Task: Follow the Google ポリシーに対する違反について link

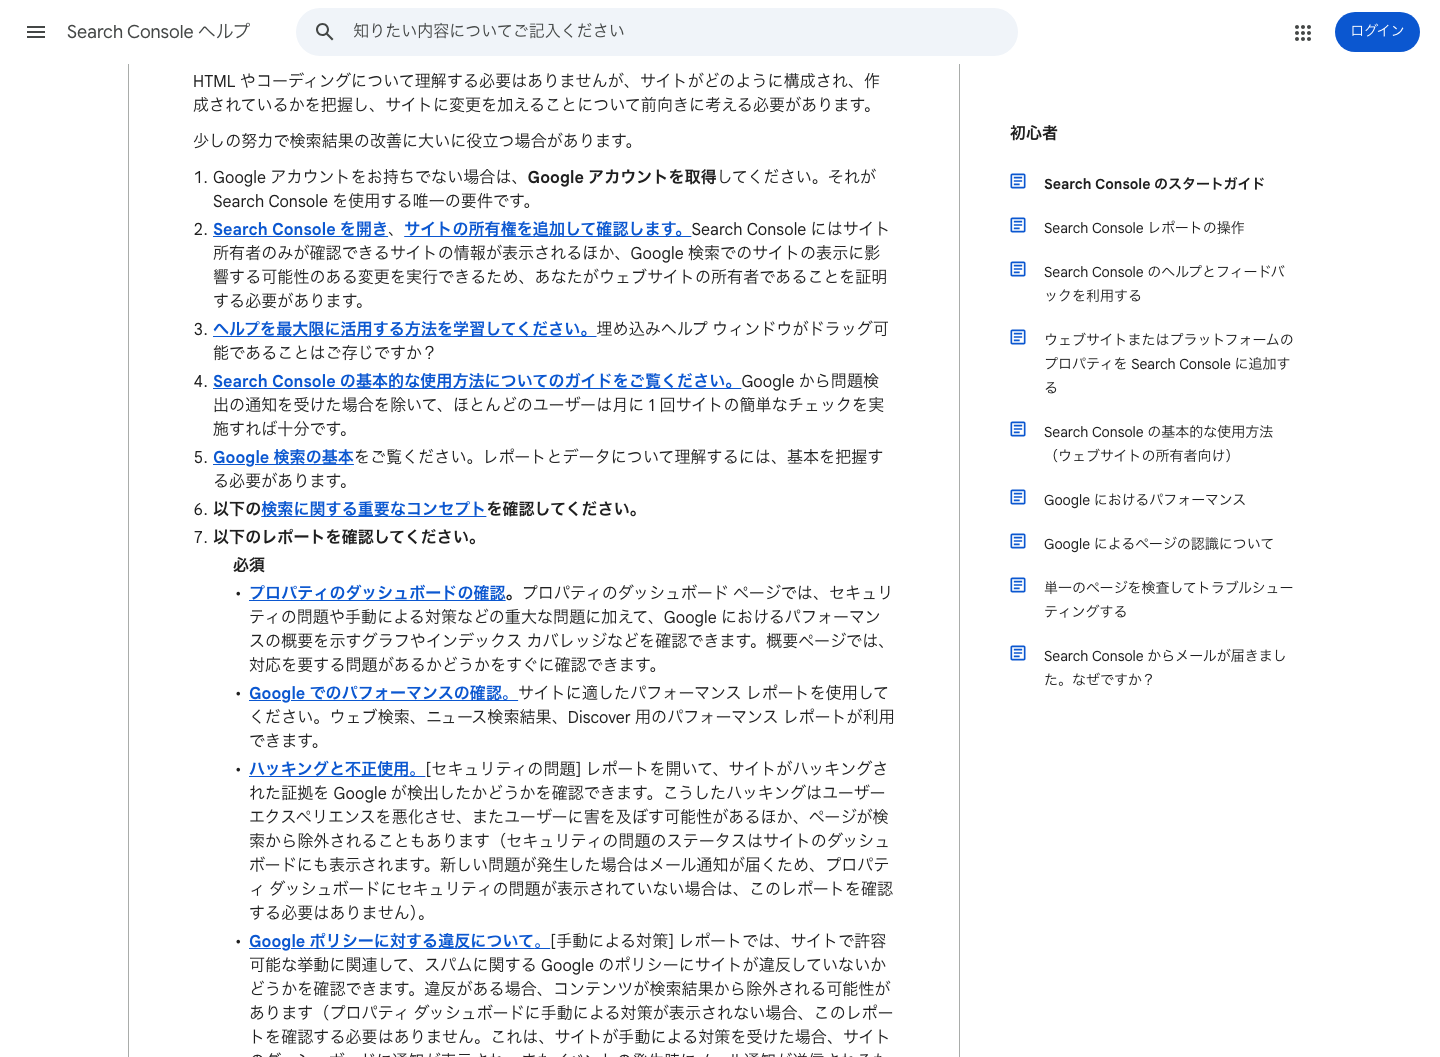Action: 397,941
